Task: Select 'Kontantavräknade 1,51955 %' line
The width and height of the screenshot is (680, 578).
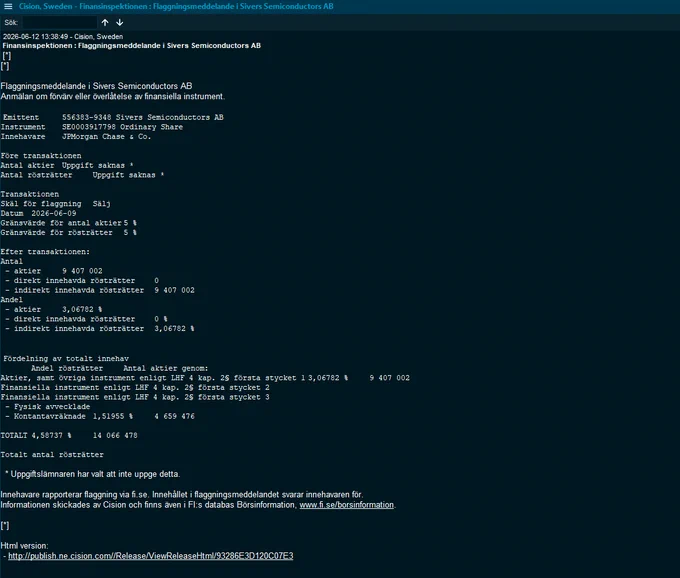Action: click(100, 416)
